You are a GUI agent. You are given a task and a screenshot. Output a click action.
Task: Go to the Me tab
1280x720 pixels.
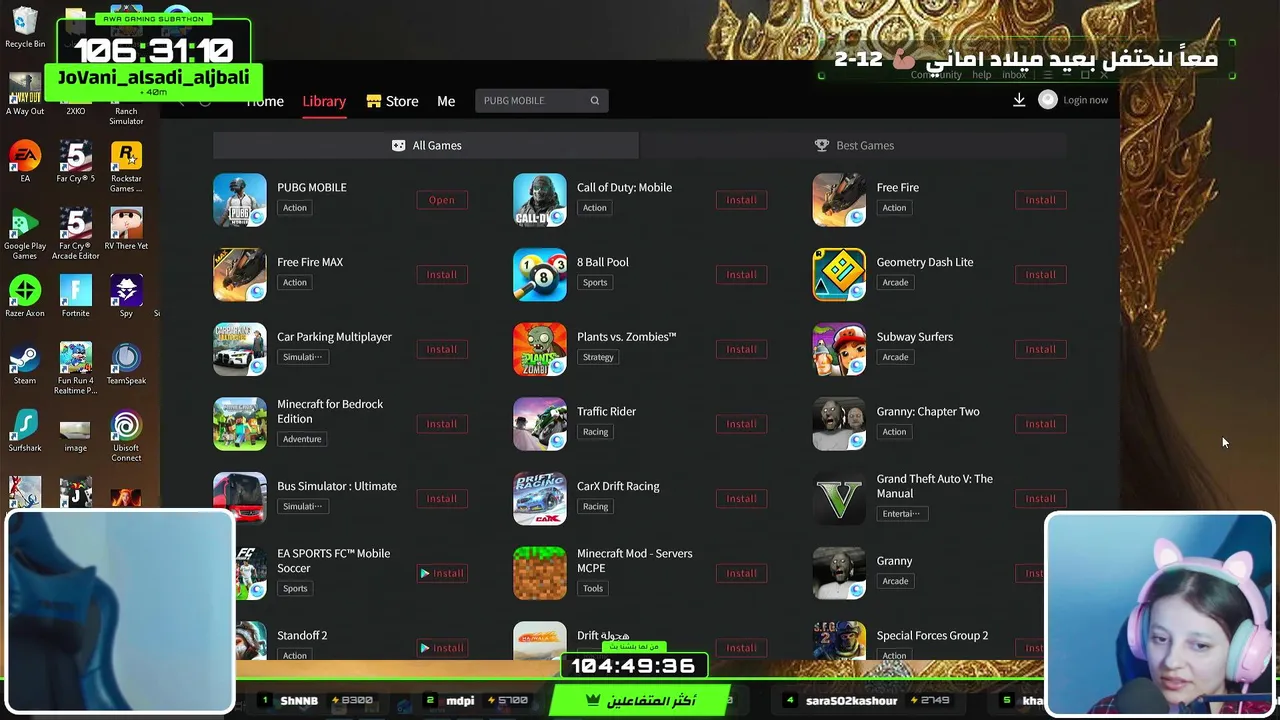tap(446, 101)
